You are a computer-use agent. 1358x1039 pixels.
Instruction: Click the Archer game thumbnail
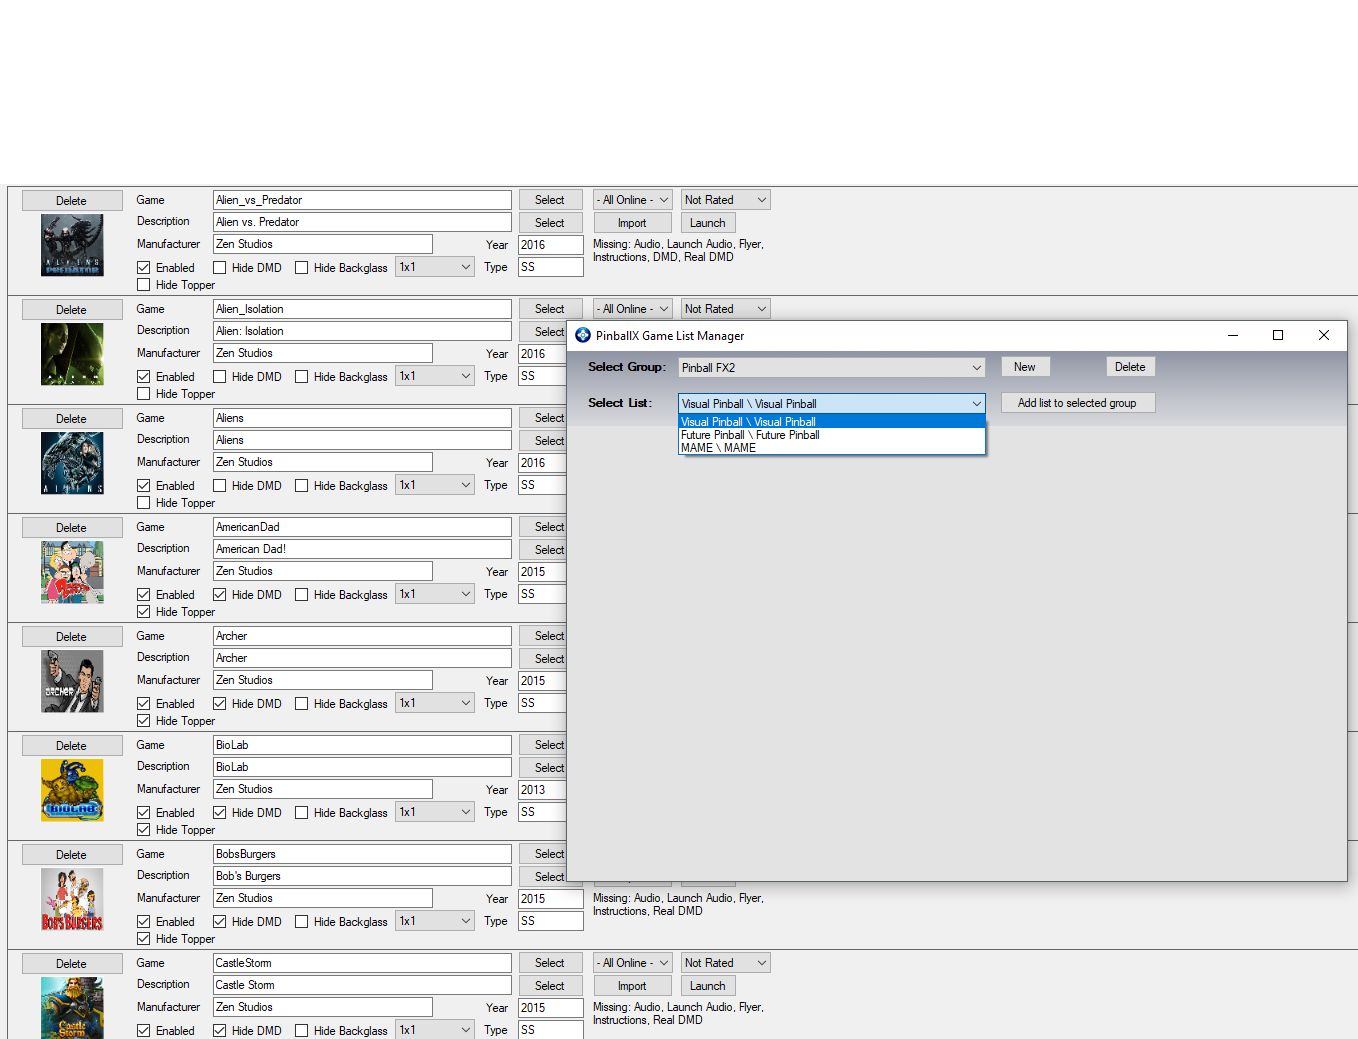tap(72, 681)
